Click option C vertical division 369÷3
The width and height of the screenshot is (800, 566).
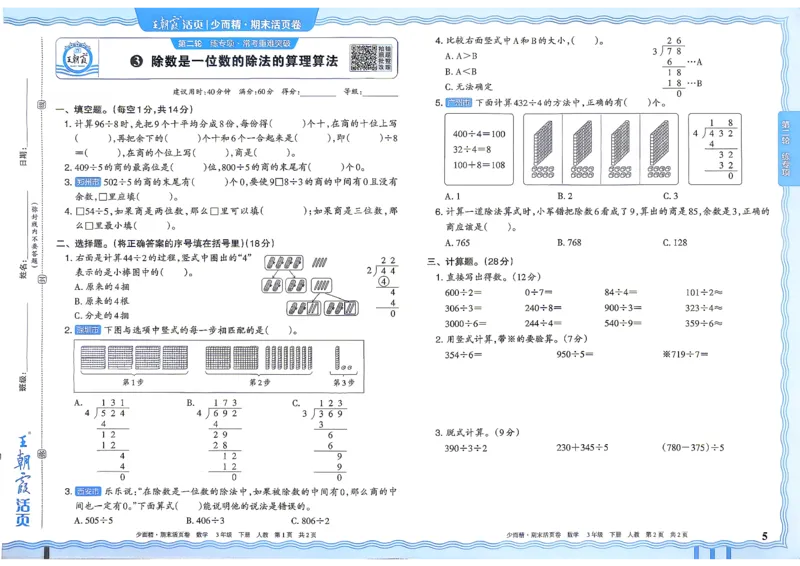(324, 439)
